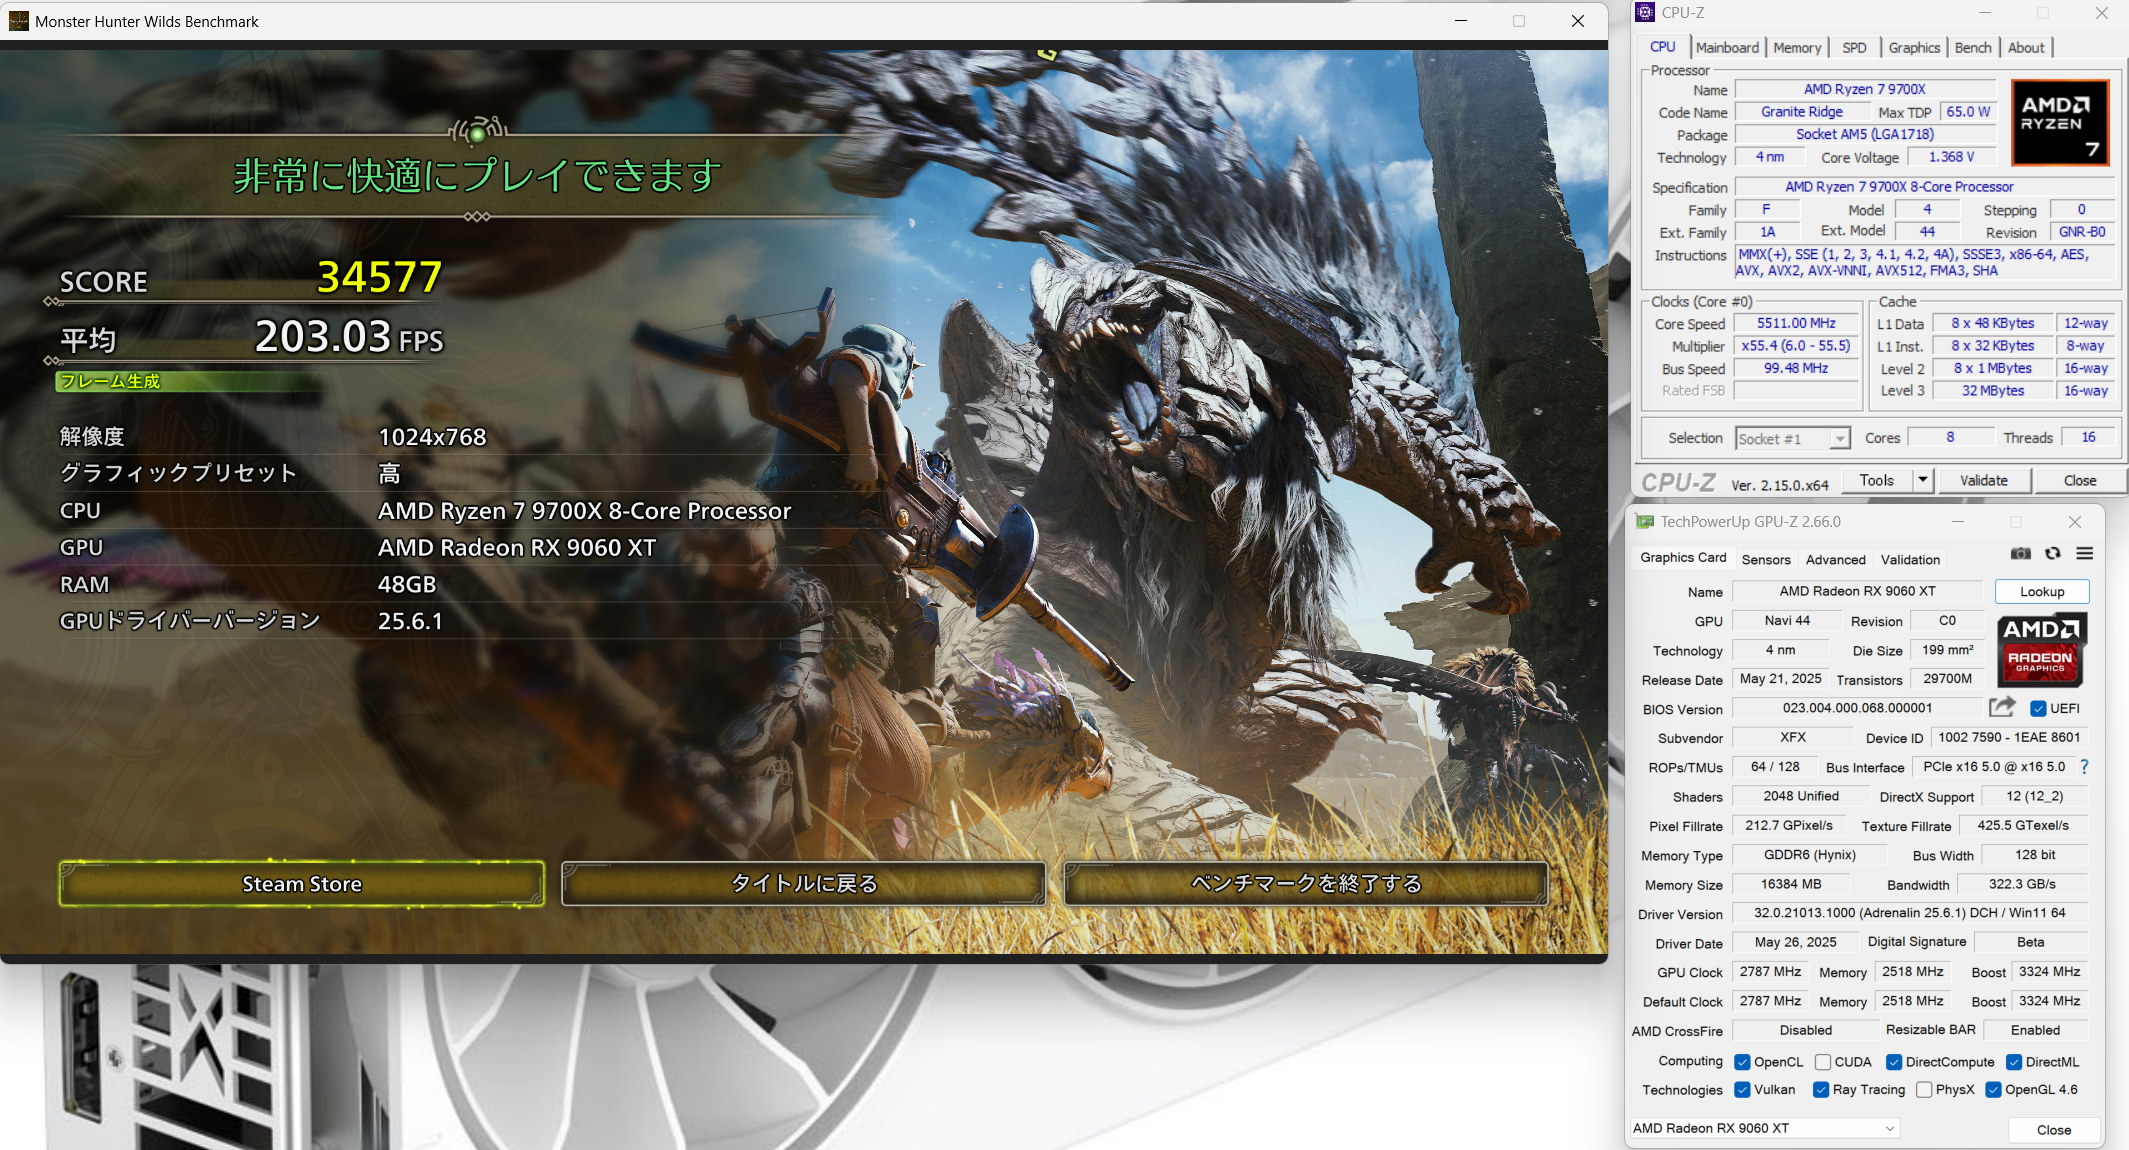
Task: Minimize the Monster Hunter Wilds Benchmark window
Action: pyautogui.click(x=1461, y=21)
